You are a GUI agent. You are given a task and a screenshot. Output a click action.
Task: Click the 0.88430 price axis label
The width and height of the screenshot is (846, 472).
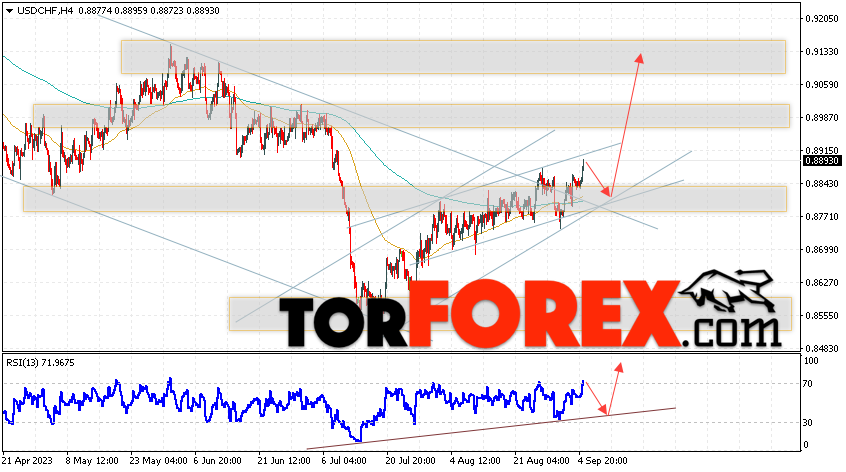pyautogui.click(x=822, y=184)
